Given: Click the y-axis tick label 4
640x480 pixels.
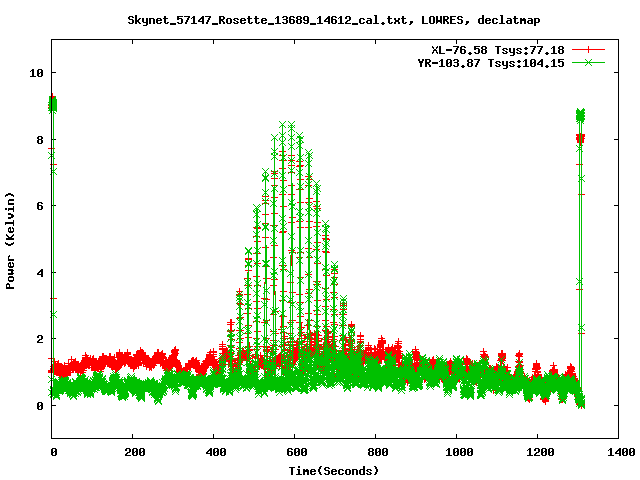Looking at the screenshot, I should coord(40,273).
